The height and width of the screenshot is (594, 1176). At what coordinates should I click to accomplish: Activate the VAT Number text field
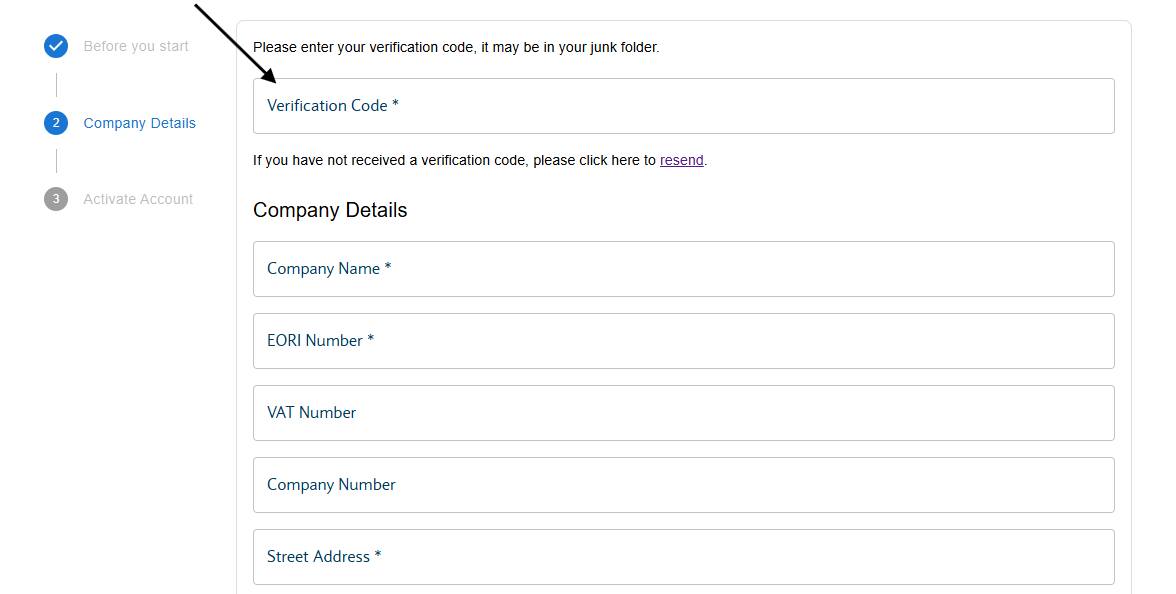[683, 412]
